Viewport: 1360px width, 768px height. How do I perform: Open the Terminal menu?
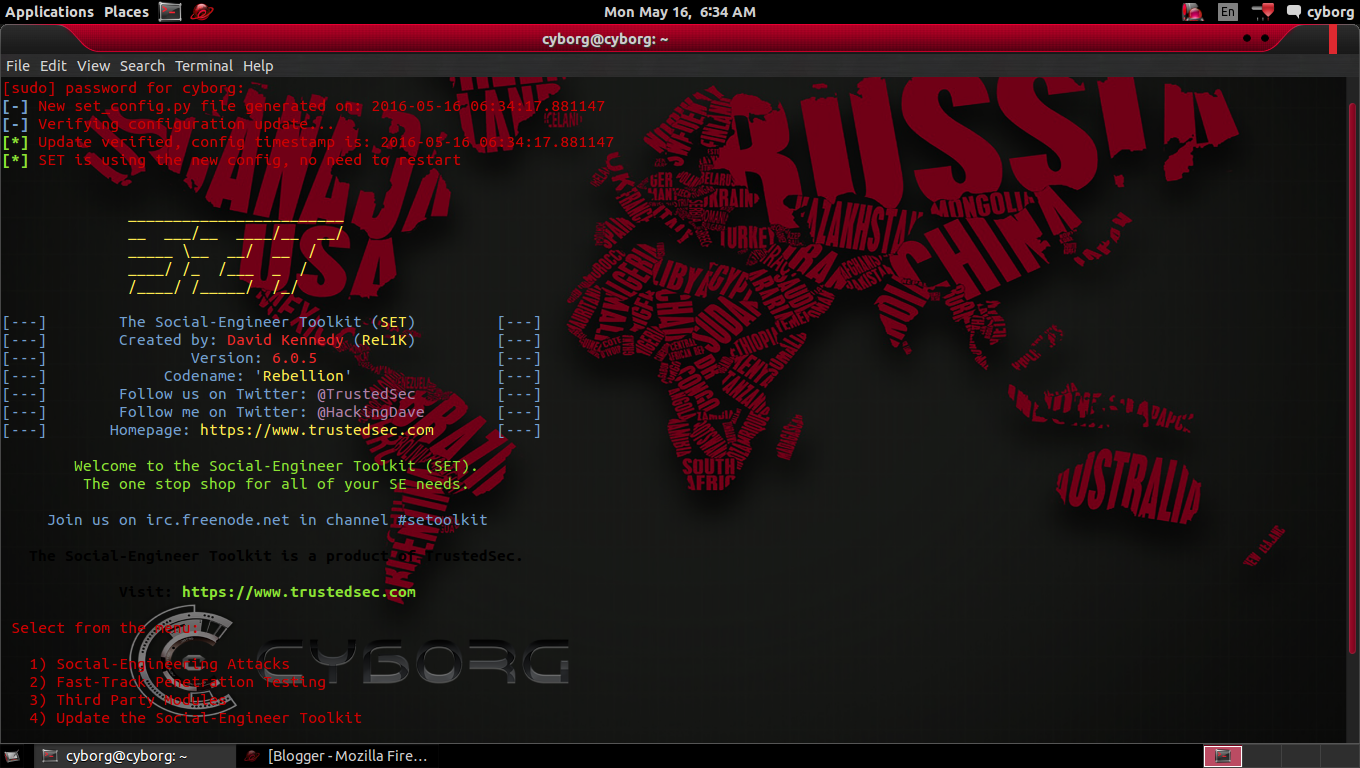coord(204,65)
